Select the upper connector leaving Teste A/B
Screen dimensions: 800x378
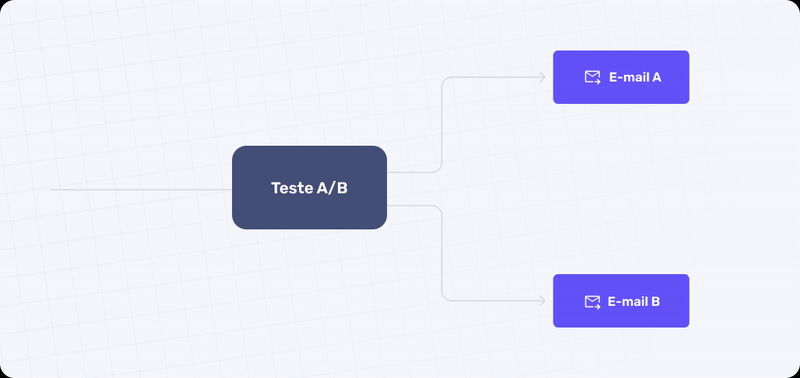click(441, 124)
